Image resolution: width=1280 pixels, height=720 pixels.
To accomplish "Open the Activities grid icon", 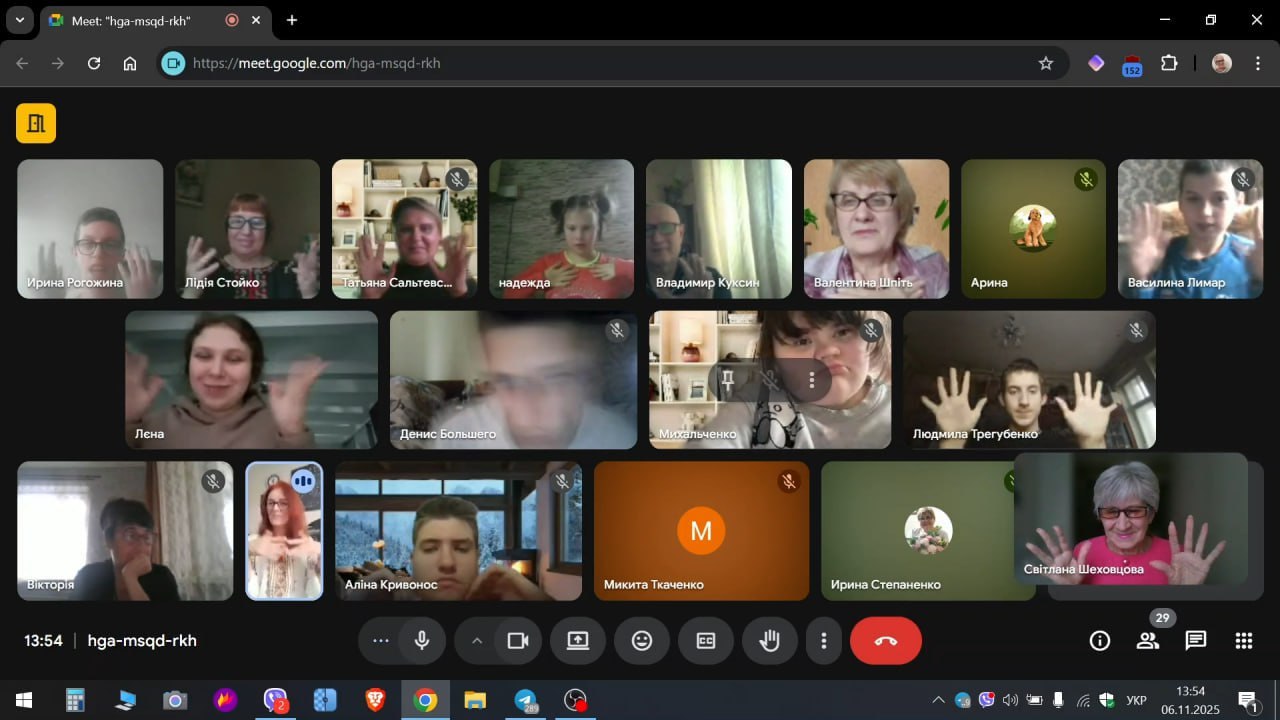I will tap(1243, 641).
